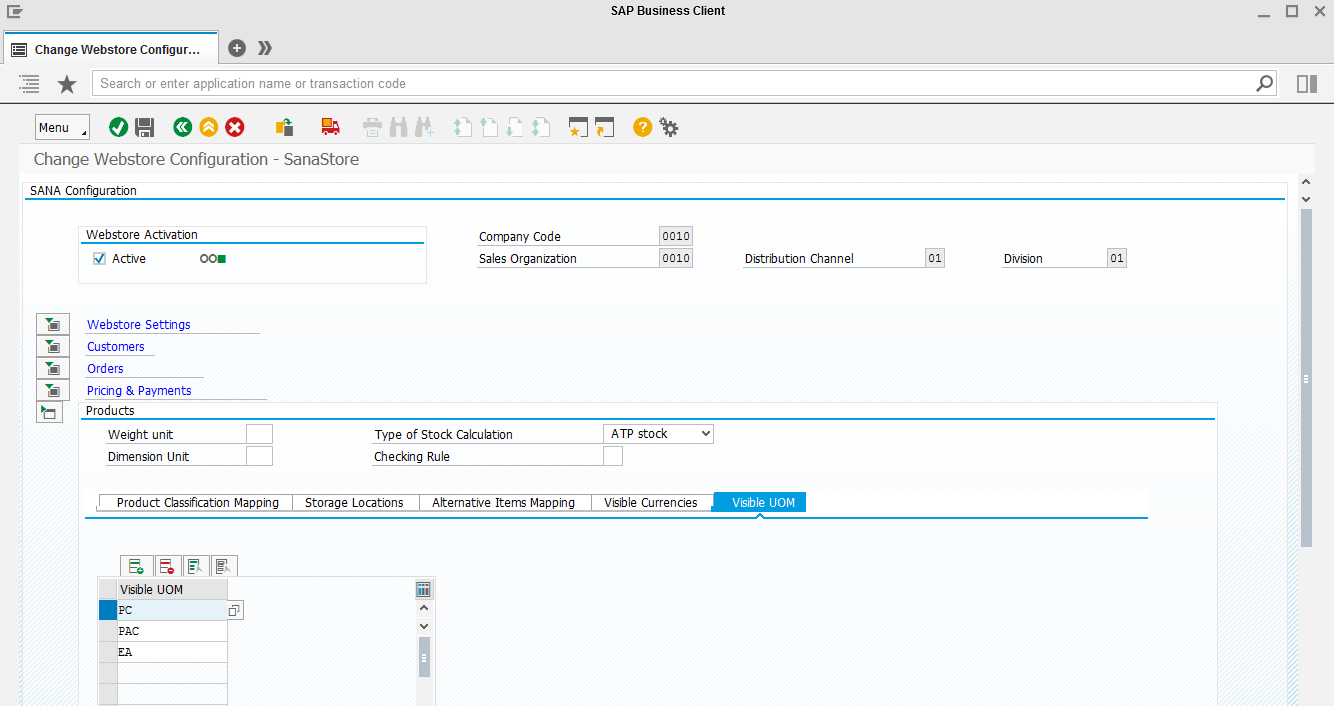Expand the Orders section
Screen dimensions: 1334x706
52,368
